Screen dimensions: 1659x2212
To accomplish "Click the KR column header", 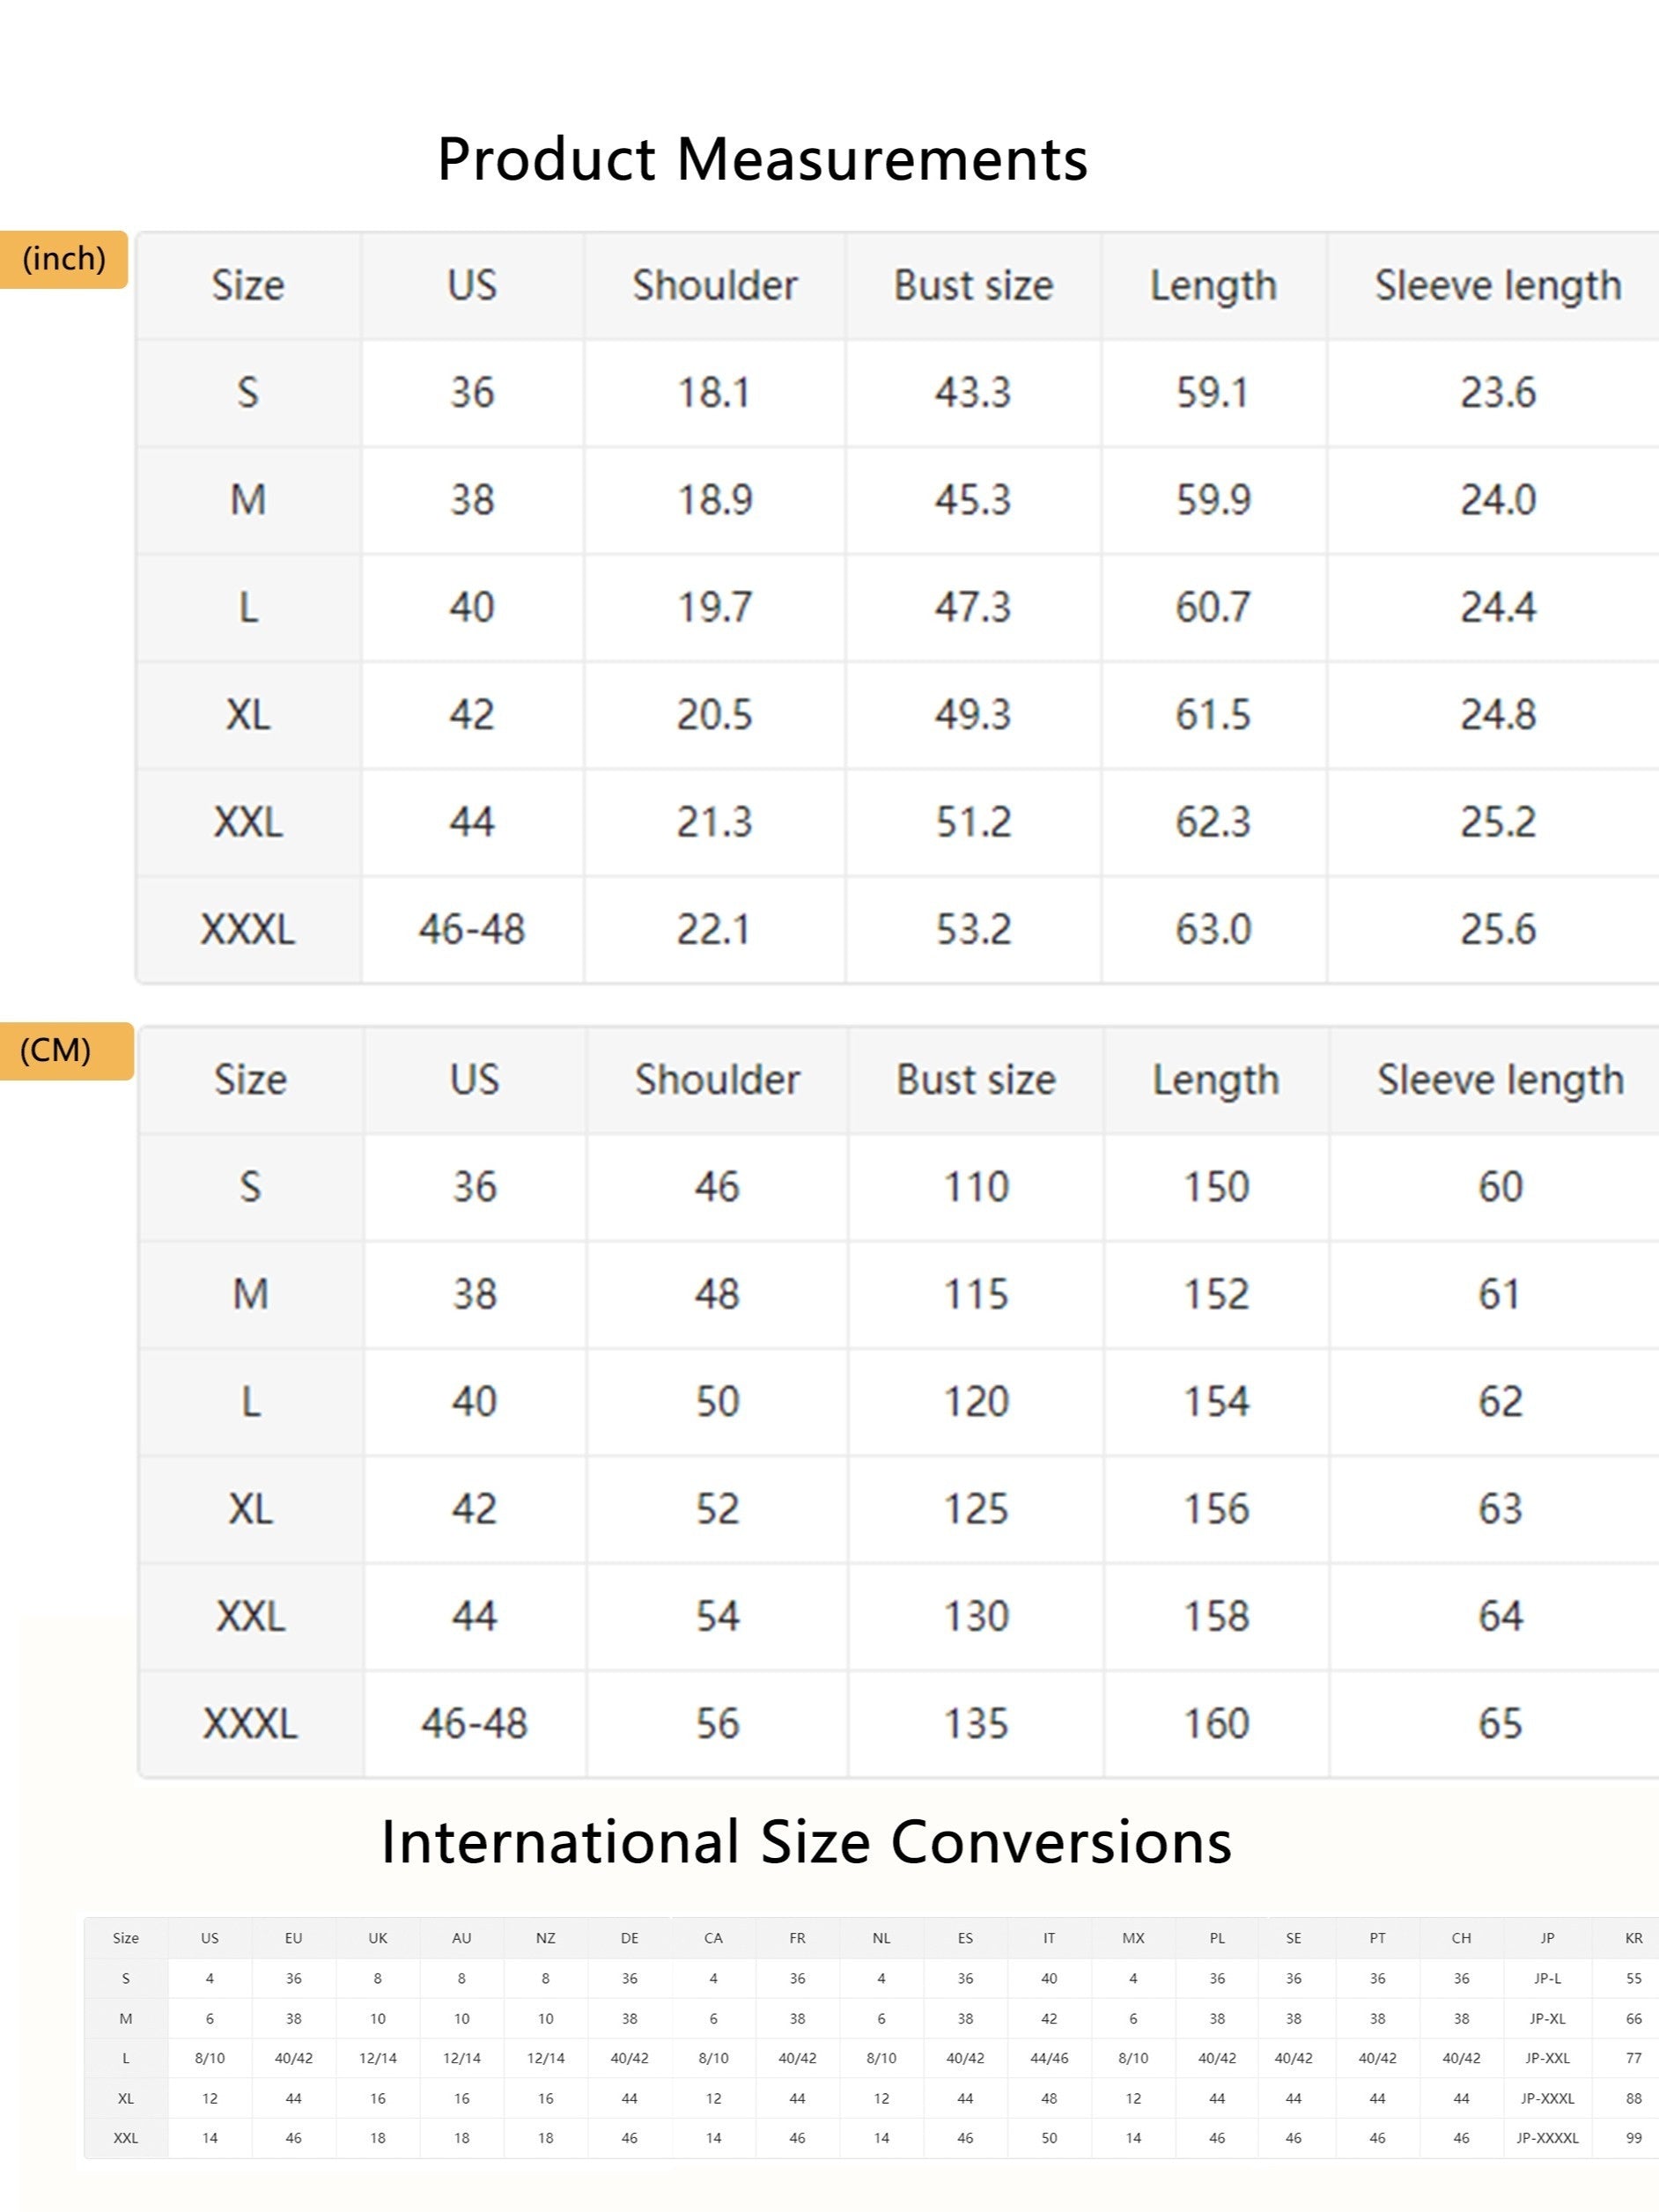I will tap(1633, 1938).
